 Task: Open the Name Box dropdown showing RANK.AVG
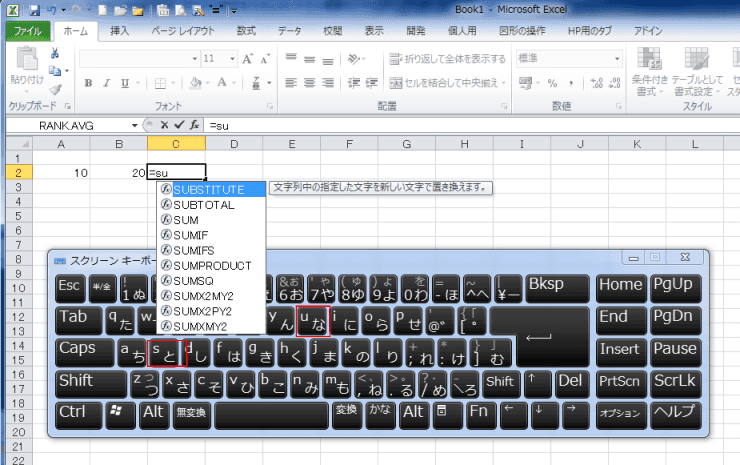pyautogui.click(x=135, y=126)
